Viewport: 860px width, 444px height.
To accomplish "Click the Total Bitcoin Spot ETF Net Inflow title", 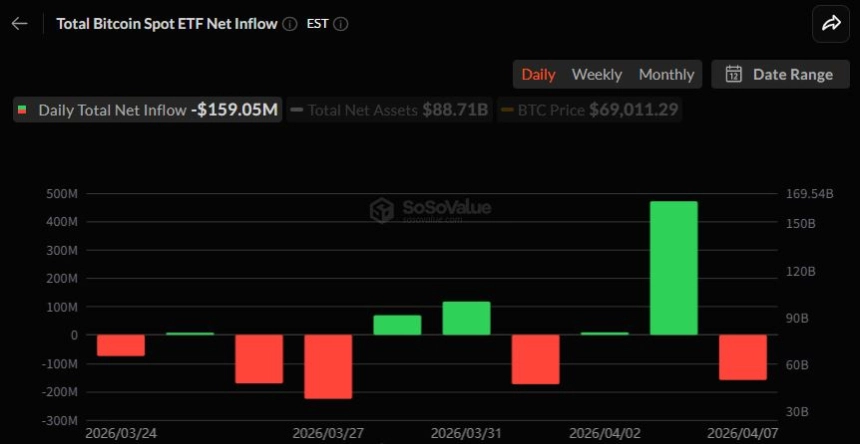I will (166, 23).
